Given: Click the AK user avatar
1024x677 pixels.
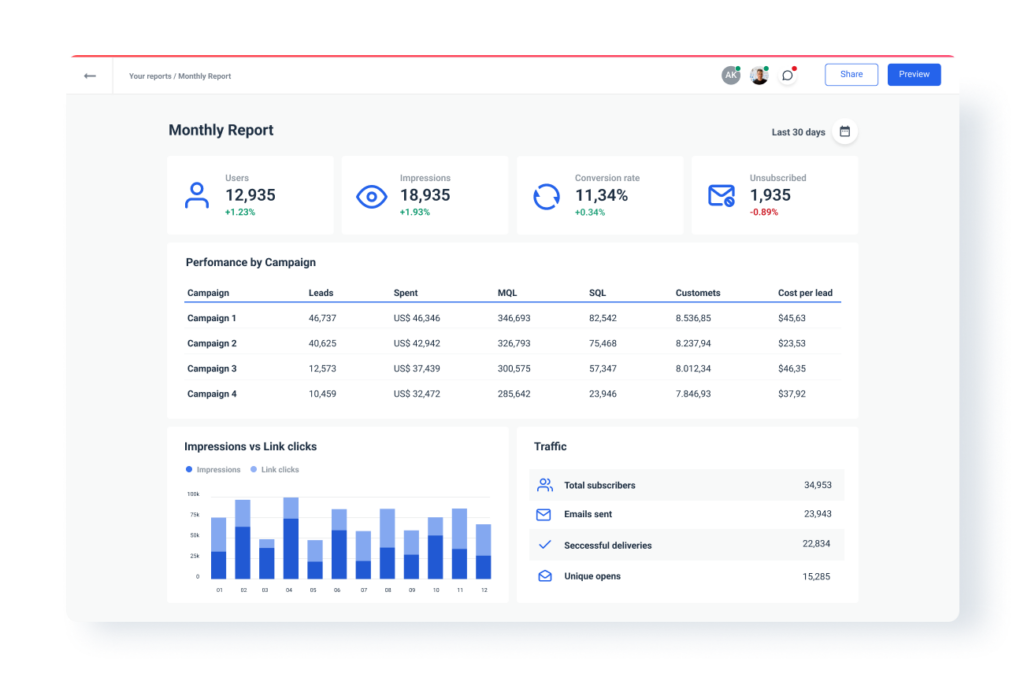Looking at the screenshot, I should coord(731,75).
